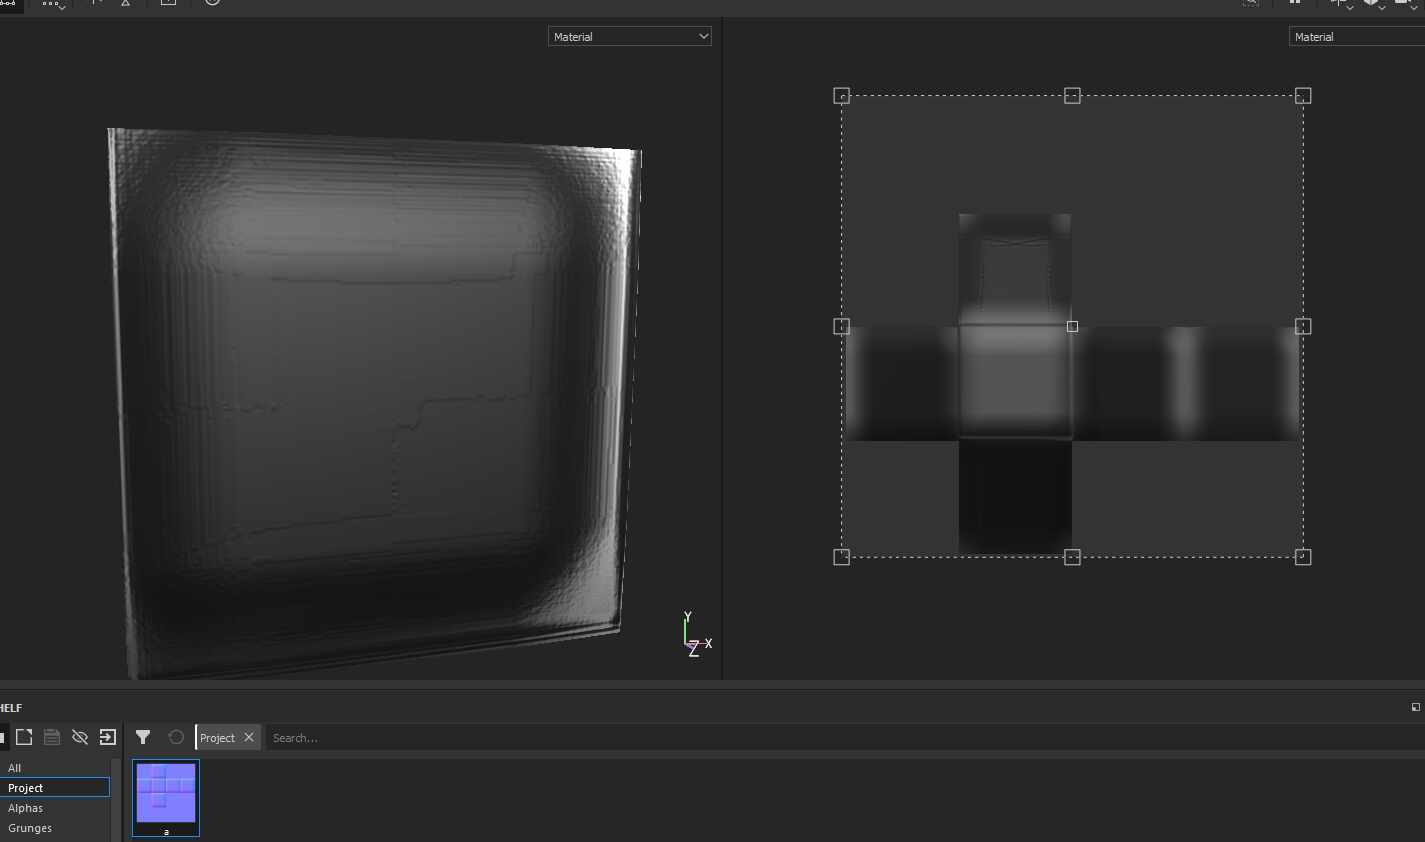Click the greyed-out save icon in the shelf
Screen dimensions: 1425x842
point(52,737)
